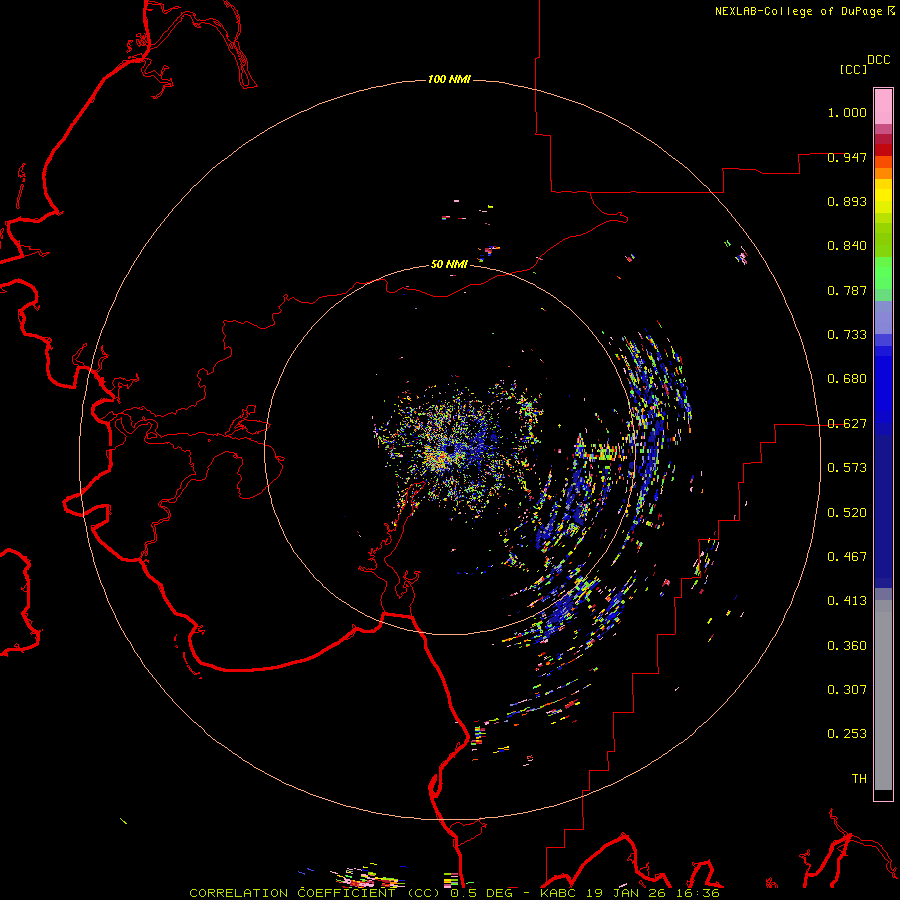Click the 0.627 color scale value
The height and width of the screenshot is (900, 900).
847,424
